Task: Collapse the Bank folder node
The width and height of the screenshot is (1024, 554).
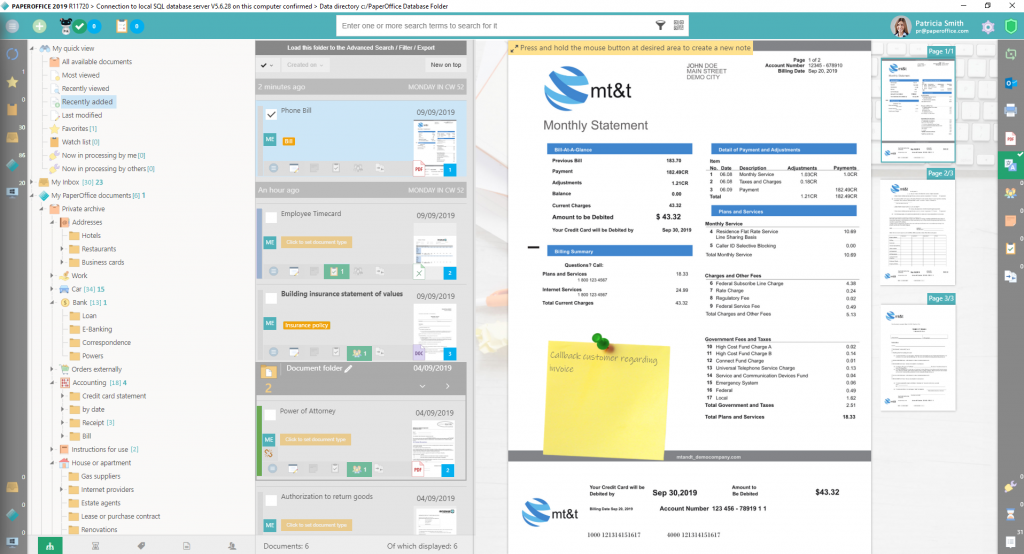Action: click(x=52, y=302)
